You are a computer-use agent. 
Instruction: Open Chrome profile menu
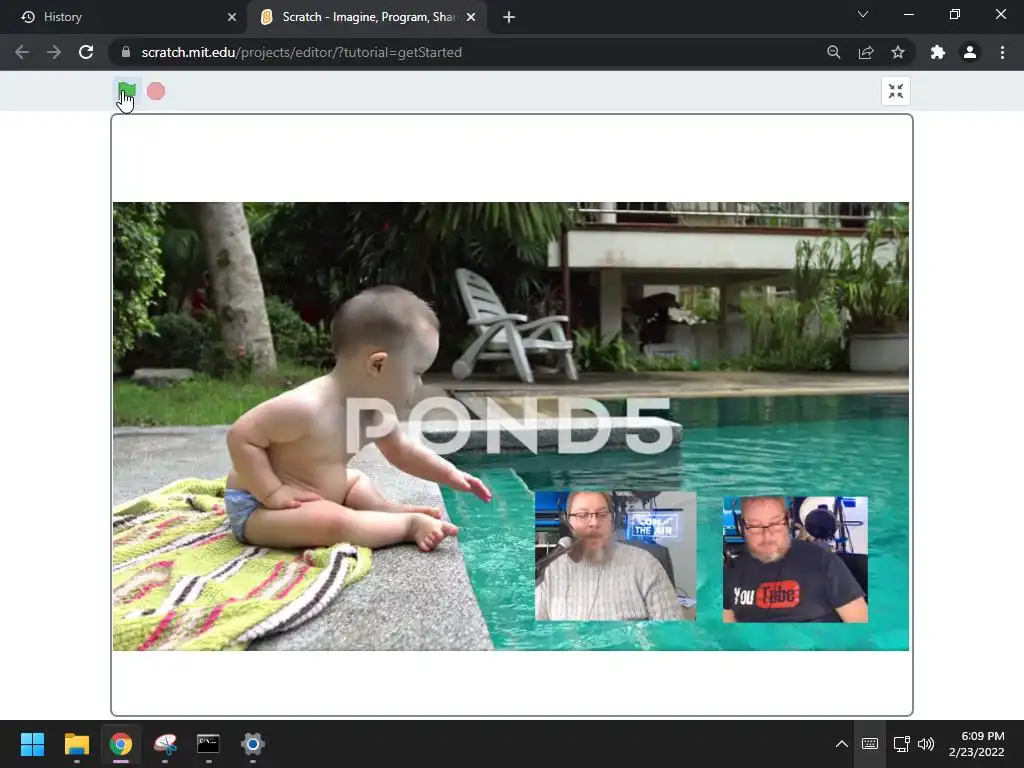click(970, 52)
